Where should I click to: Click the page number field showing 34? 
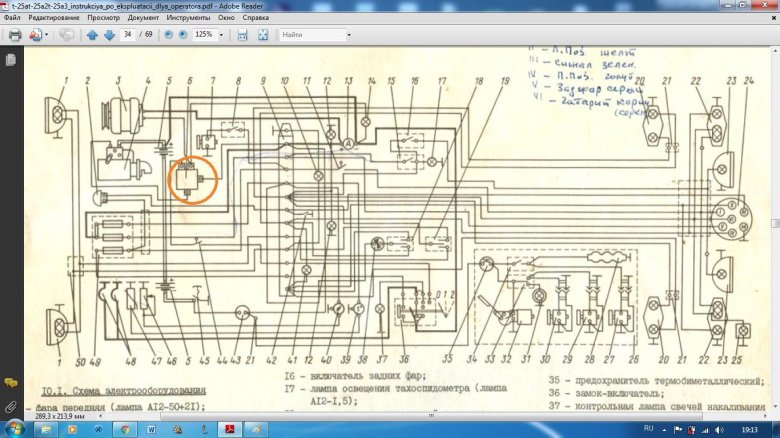pyautogui.click(x=127, y=34)
